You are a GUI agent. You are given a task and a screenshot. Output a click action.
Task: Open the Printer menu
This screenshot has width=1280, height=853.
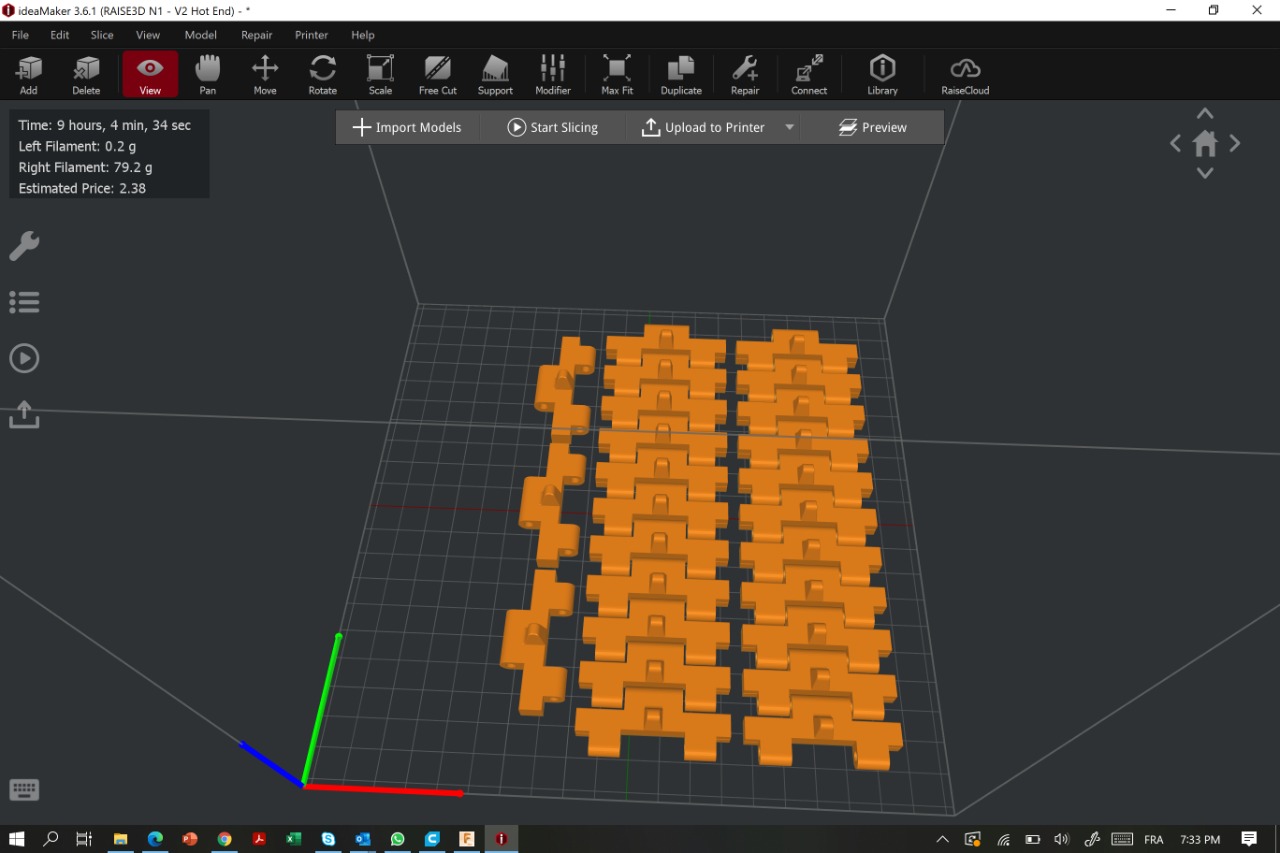(x=311, y=35)
